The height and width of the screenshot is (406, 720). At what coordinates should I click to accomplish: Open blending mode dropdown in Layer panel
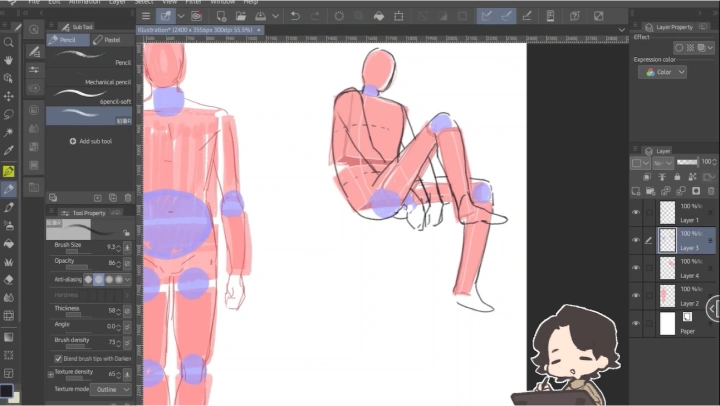663,163
